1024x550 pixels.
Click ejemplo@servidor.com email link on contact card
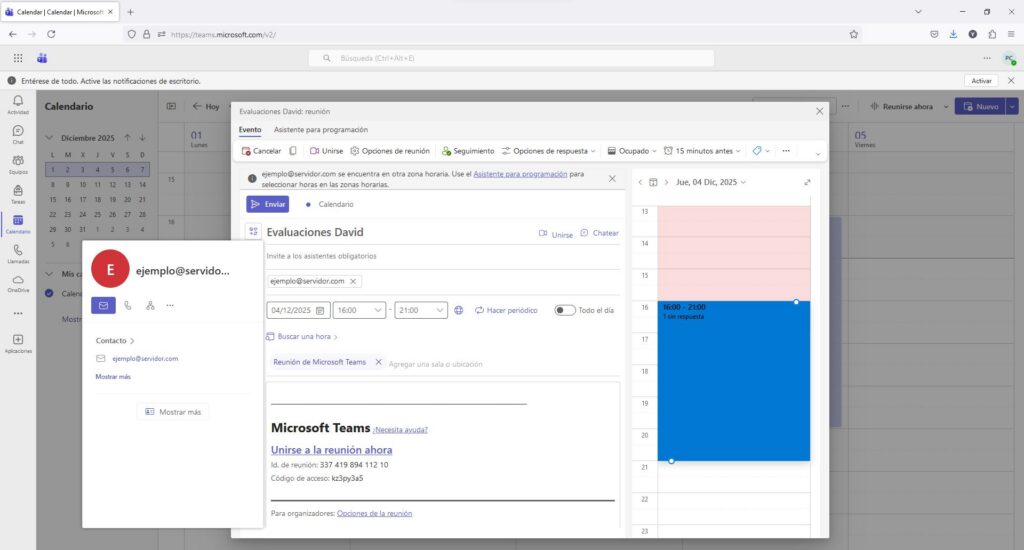[x=145, y=359]
